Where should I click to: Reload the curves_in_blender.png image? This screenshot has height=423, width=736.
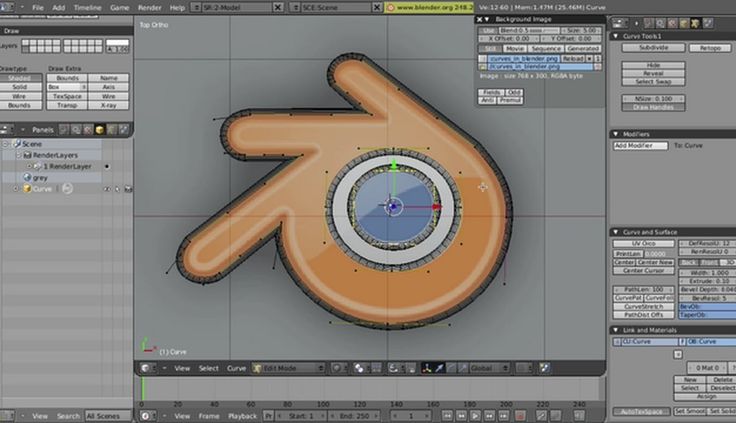coord(572,59)
